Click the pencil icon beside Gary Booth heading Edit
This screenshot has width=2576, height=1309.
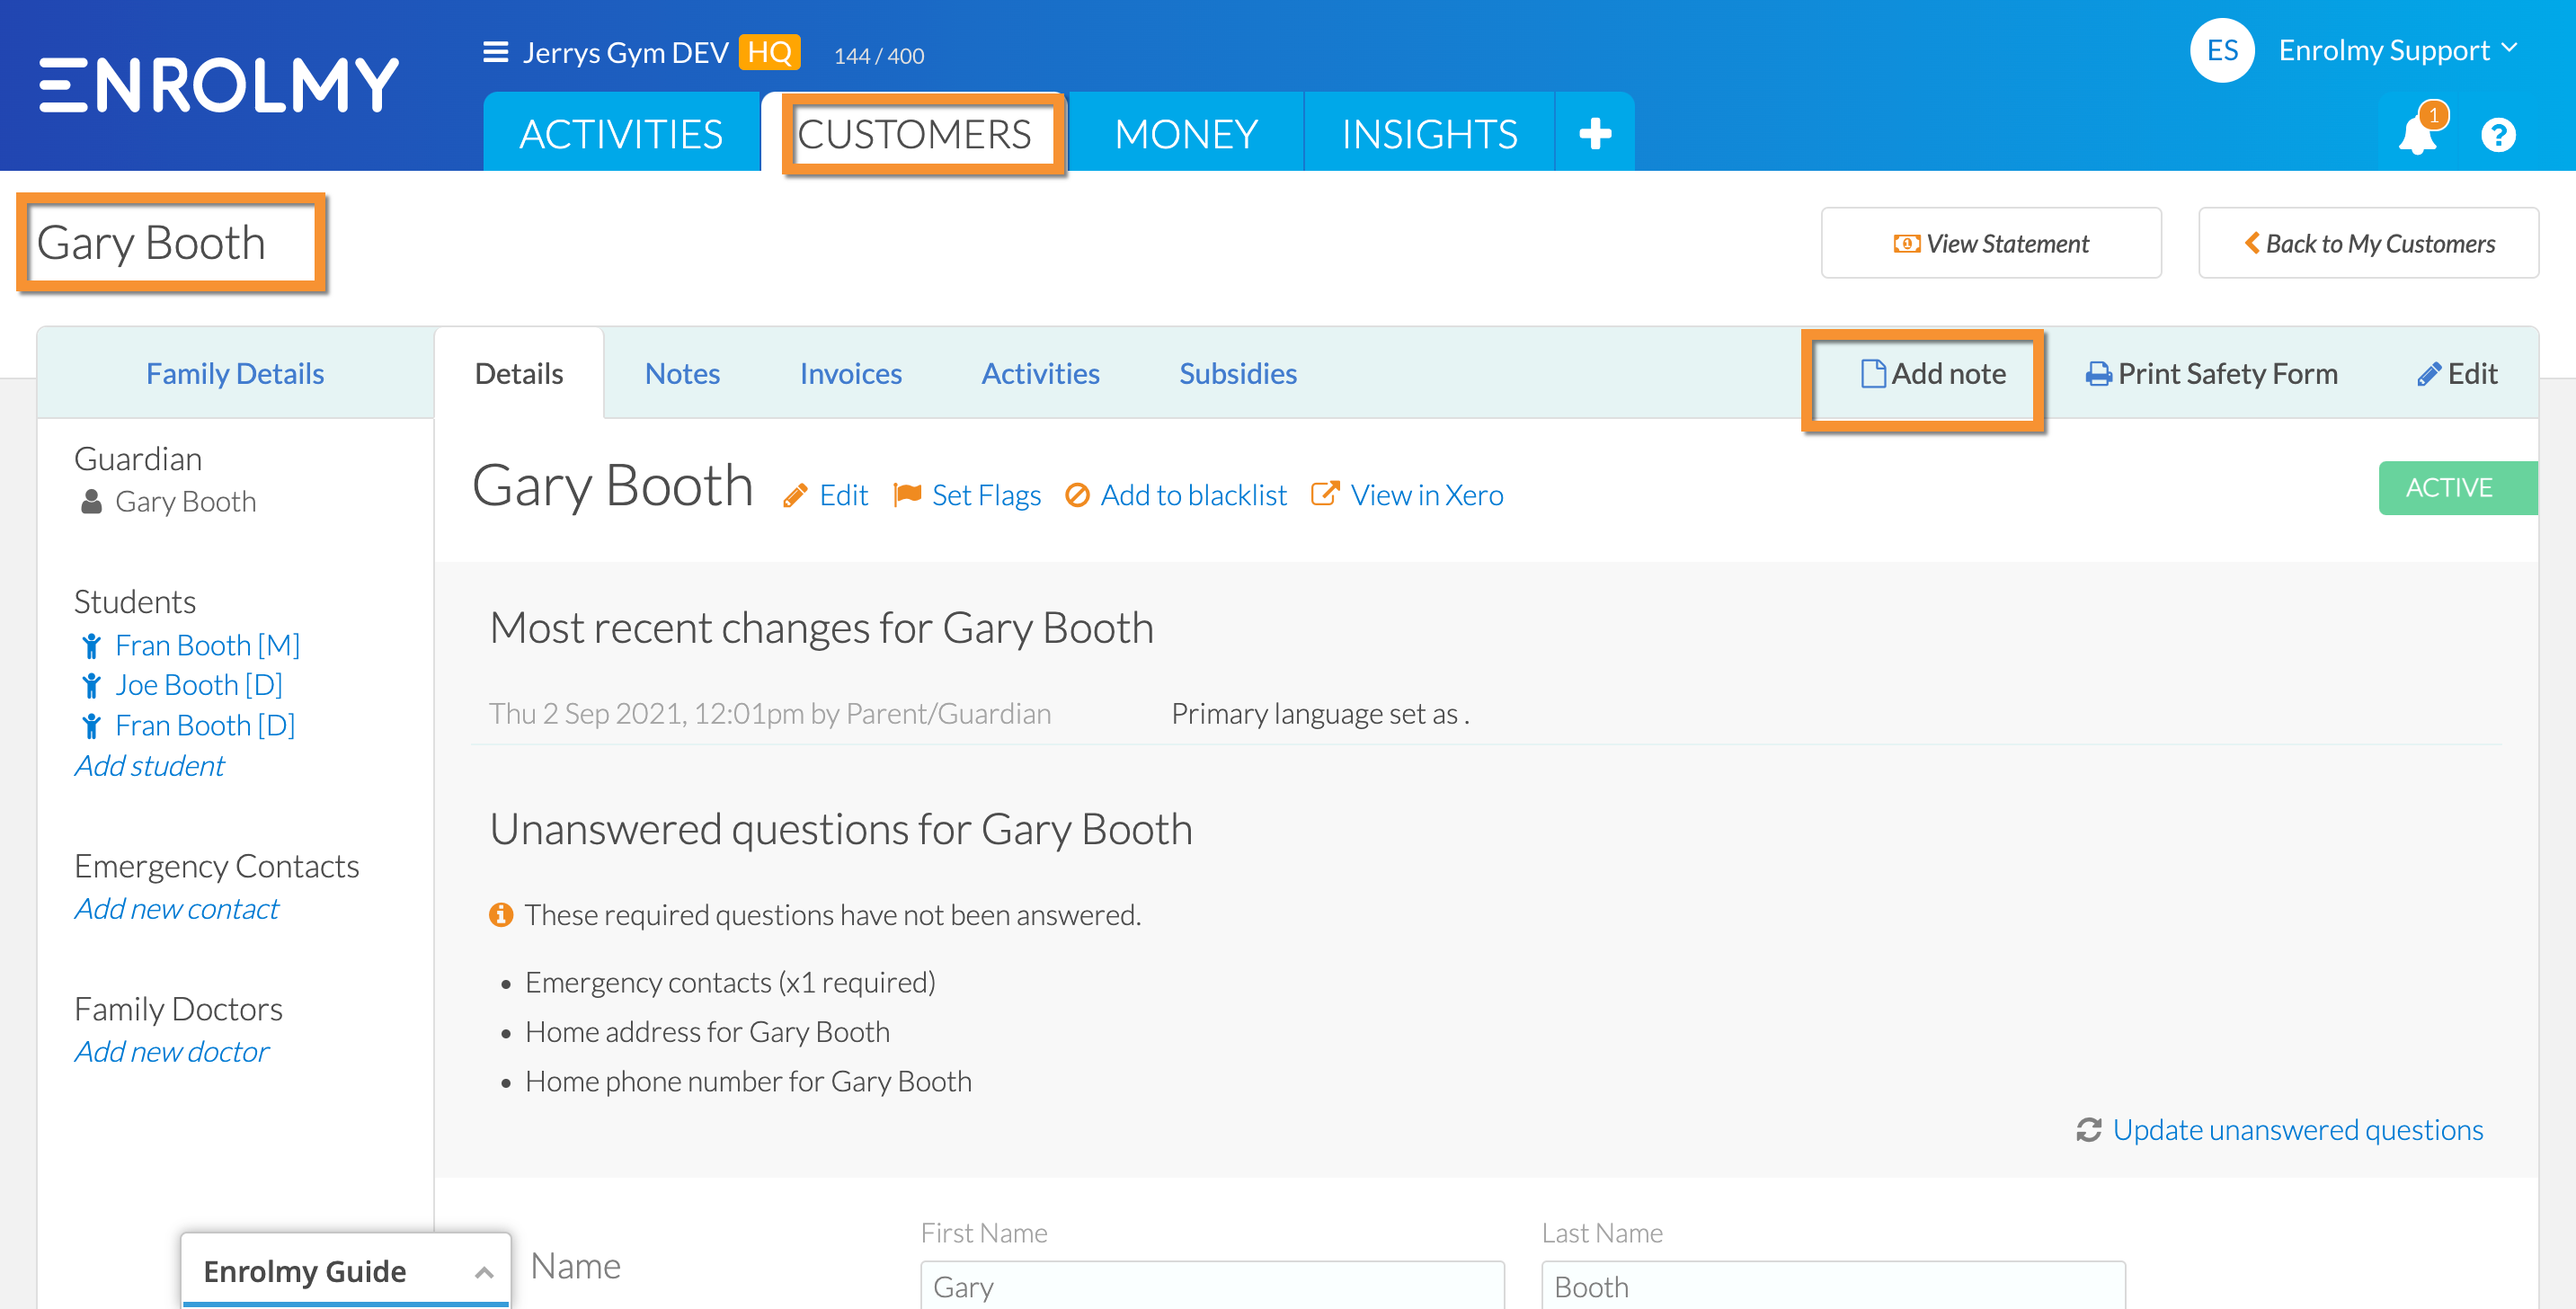tap(795, 495)
